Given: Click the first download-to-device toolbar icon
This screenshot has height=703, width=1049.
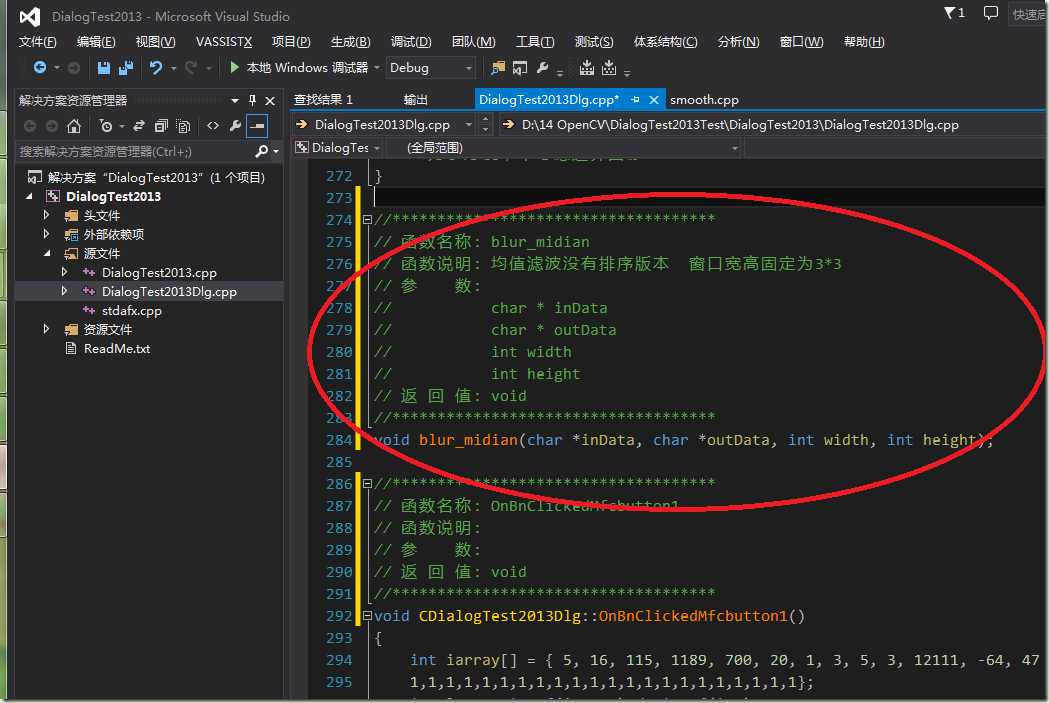Looking at the screenshot, I should (x=587, y=68).
